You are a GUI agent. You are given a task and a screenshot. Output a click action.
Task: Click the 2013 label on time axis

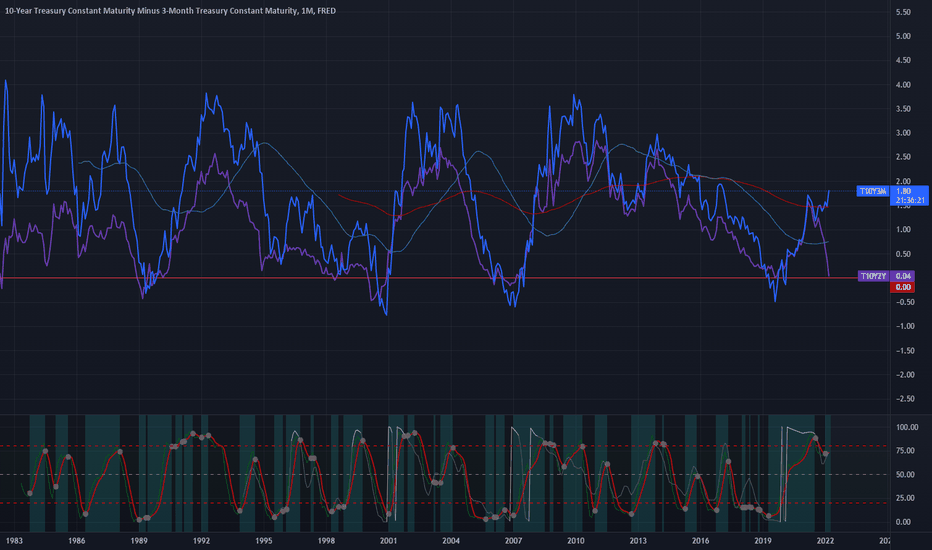[638, 540]
